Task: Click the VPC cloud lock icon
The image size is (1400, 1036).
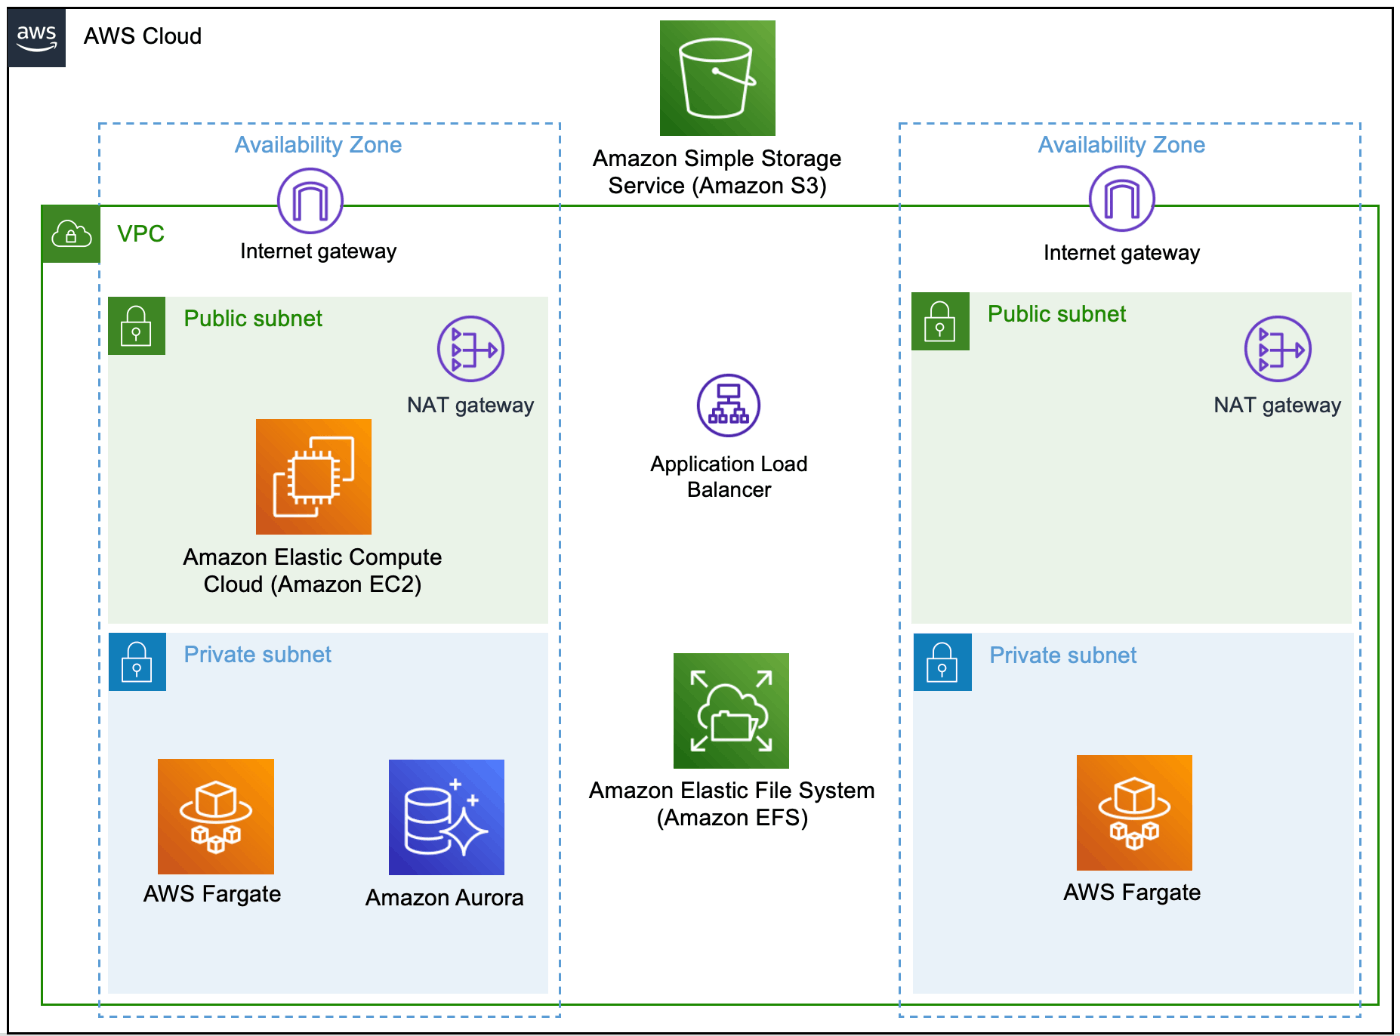Action: coord(71,235)
